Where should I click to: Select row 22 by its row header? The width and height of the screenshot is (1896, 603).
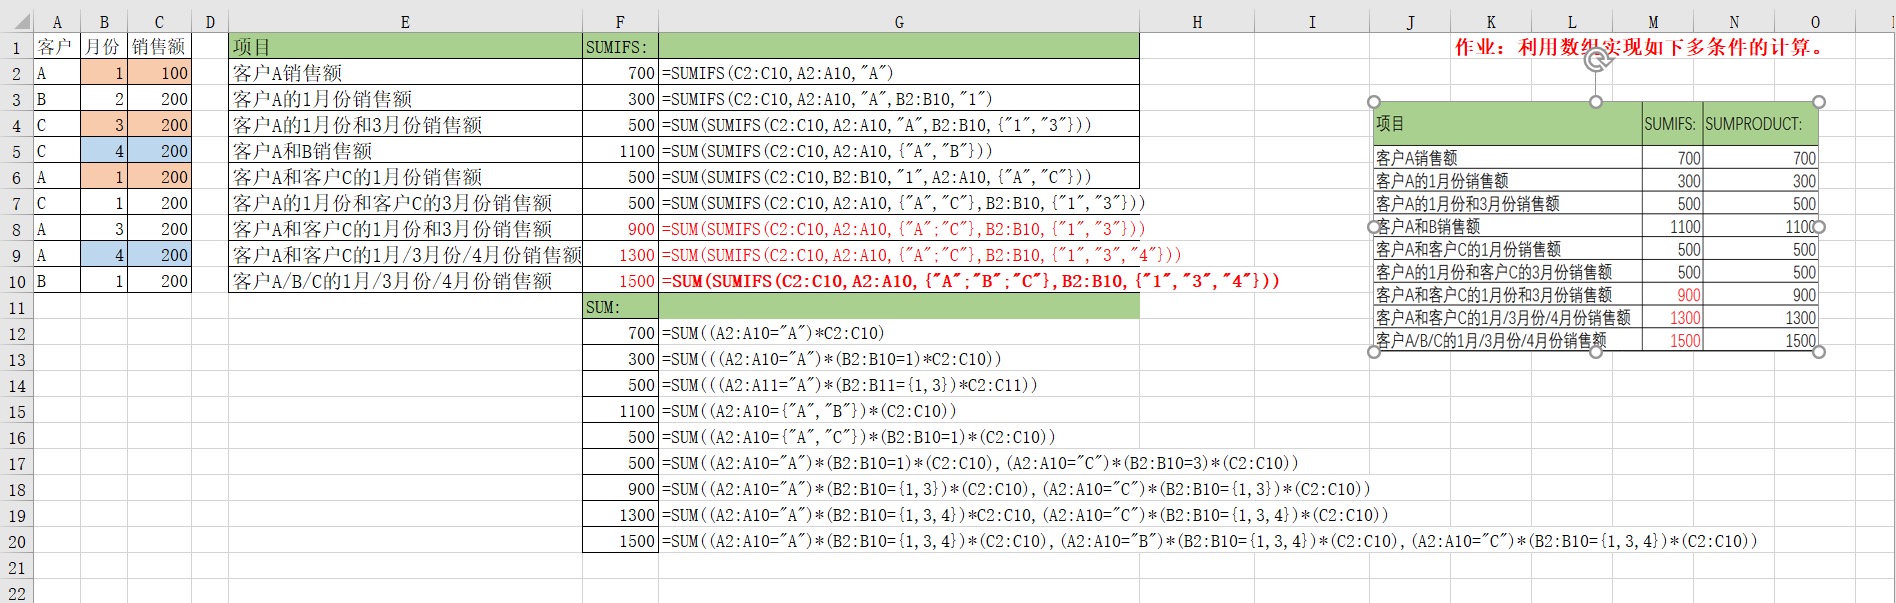pos(16,593)
